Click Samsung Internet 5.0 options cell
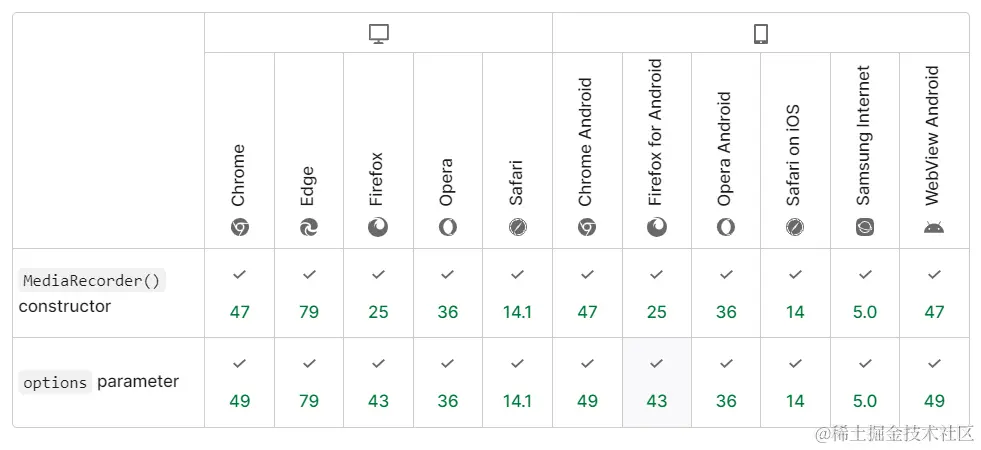Screen dimensions: 981x450 pos(865,383)
